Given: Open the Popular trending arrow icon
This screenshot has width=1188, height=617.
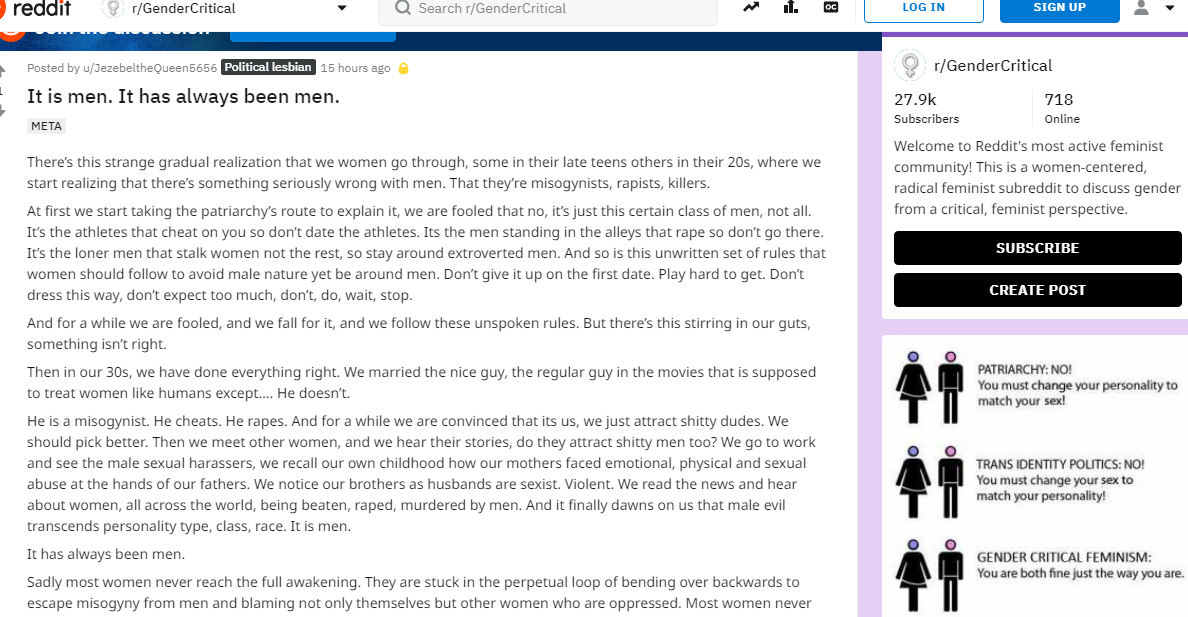Looking at the screenshot, I should pos(750,8).
